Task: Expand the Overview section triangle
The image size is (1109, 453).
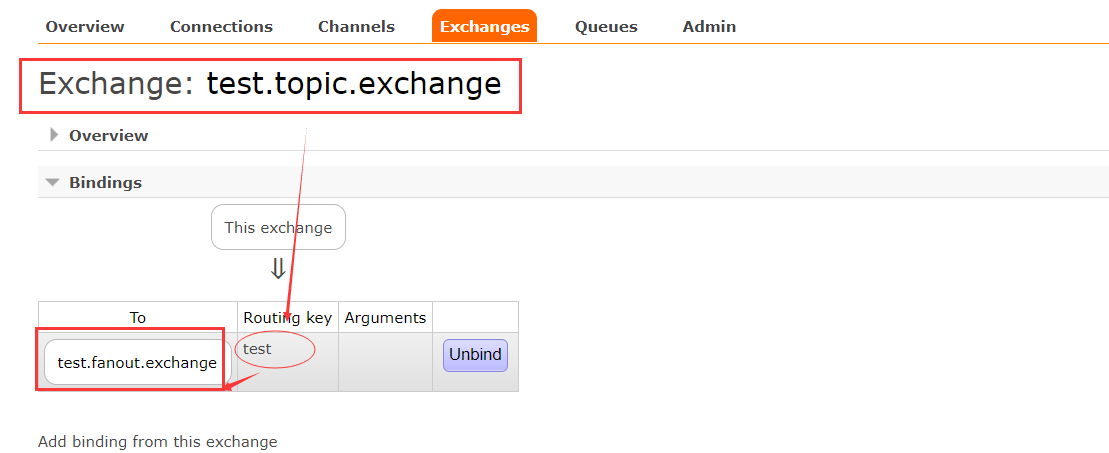Action: 54,135
